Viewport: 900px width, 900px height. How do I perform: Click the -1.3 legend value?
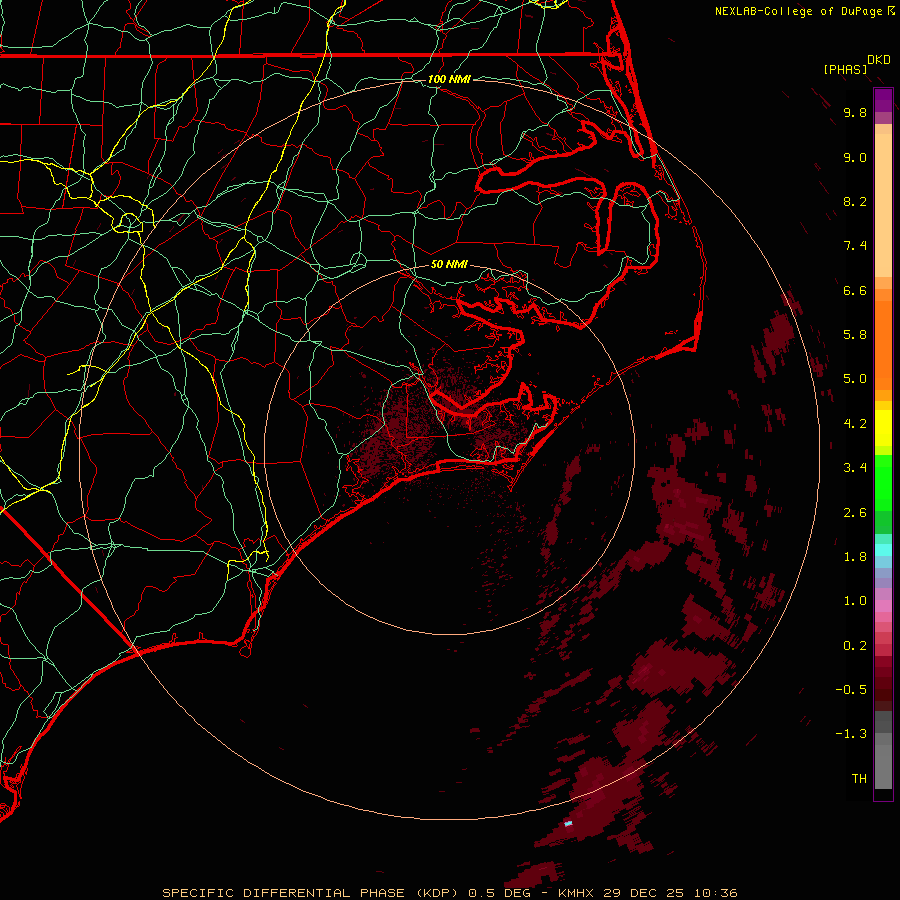click(x=851, y=734)
